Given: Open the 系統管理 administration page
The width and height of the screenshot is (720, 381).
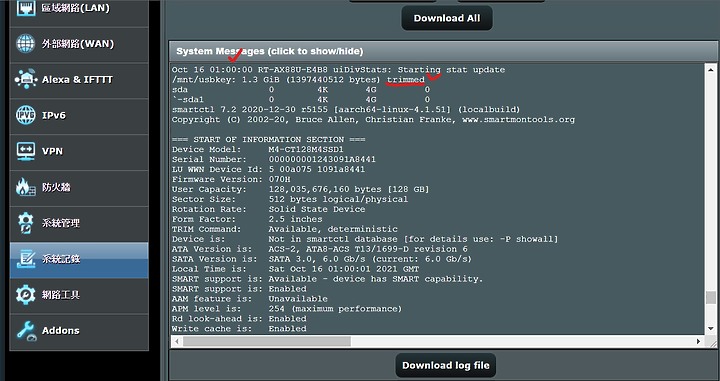Looking at the screenshot, I should pos(79,223).
